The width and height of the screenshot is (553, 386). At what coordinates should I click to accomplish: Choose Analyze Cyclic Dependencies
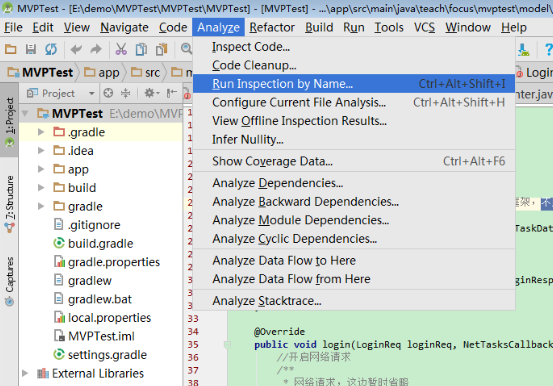click(354, 239)
